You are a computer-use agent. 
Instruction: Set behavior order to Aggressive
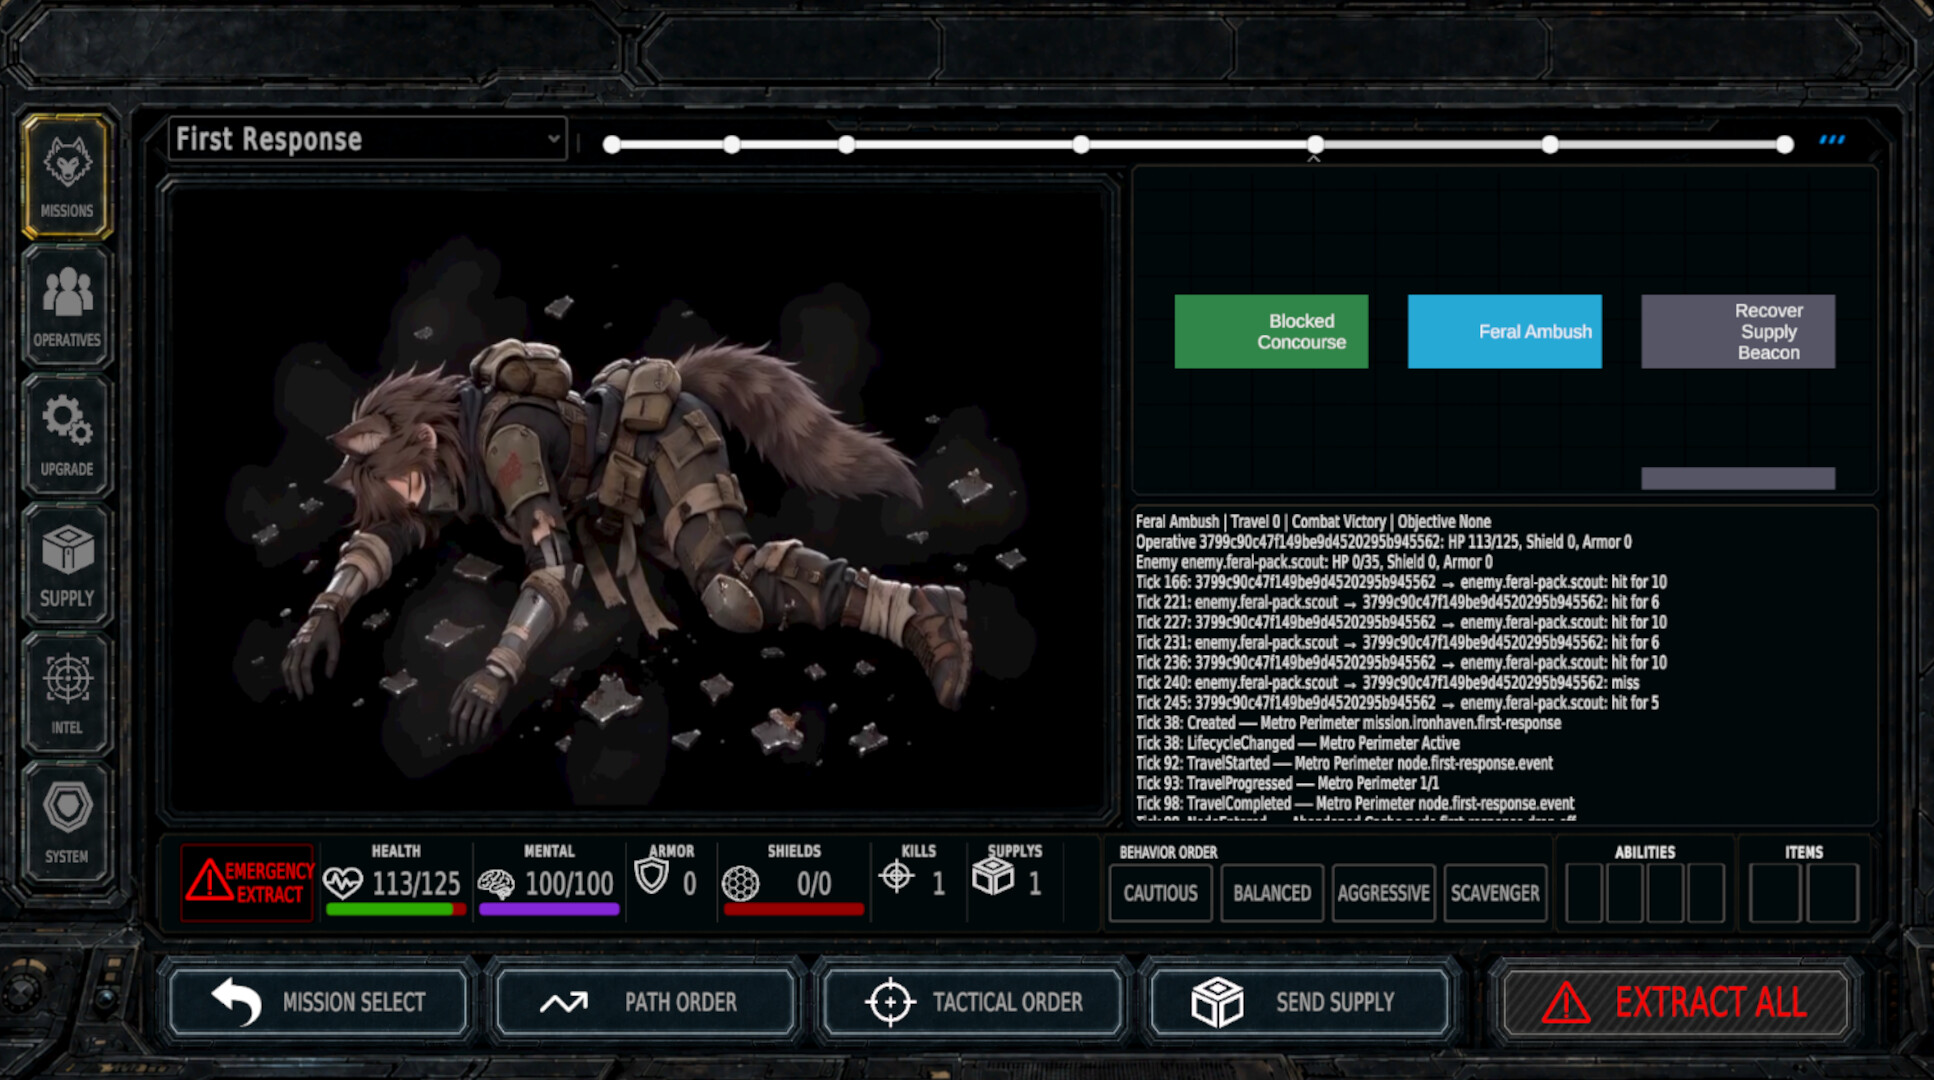tap(1383, 893)
